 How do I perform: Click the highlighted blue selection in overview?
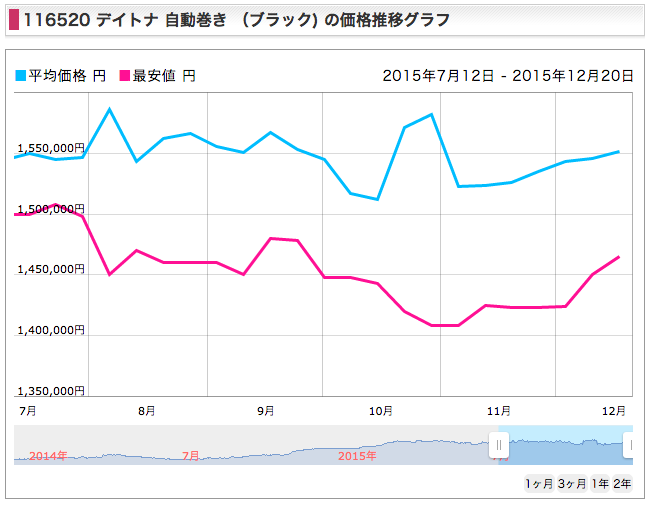pos(566,445)
